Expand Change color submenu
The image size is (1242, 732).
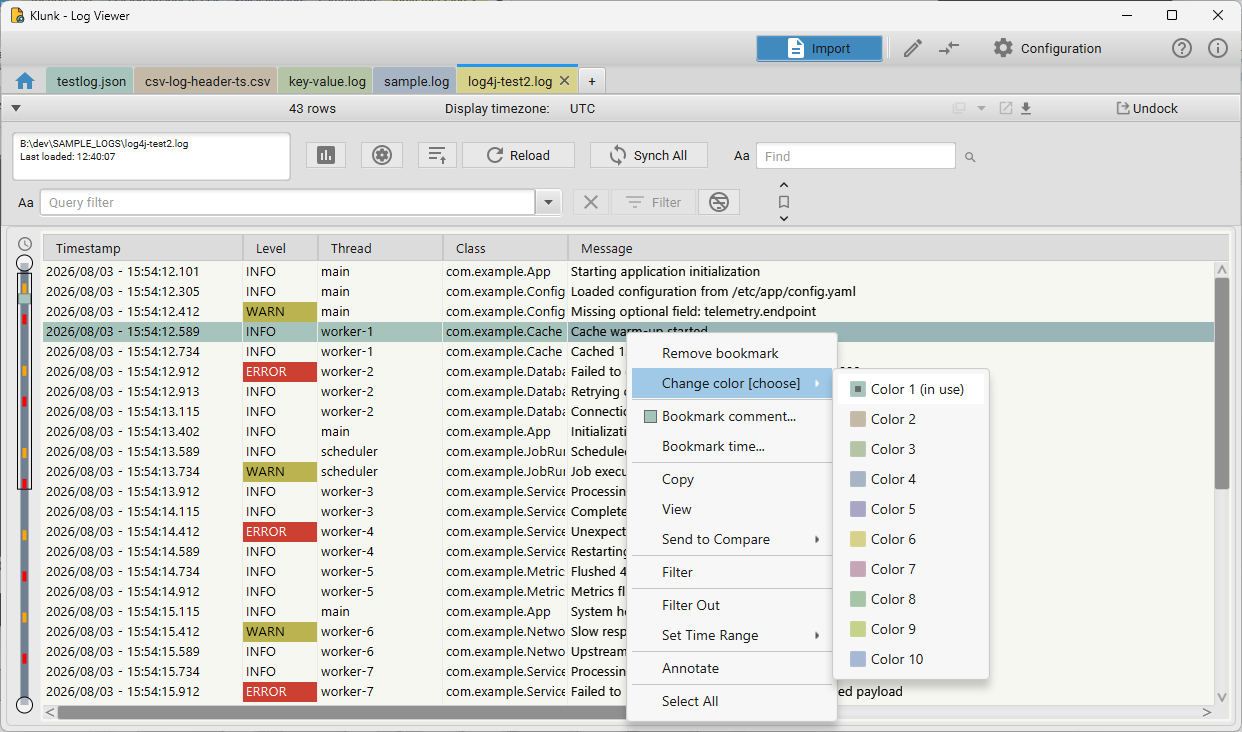[x=731, y=384]
